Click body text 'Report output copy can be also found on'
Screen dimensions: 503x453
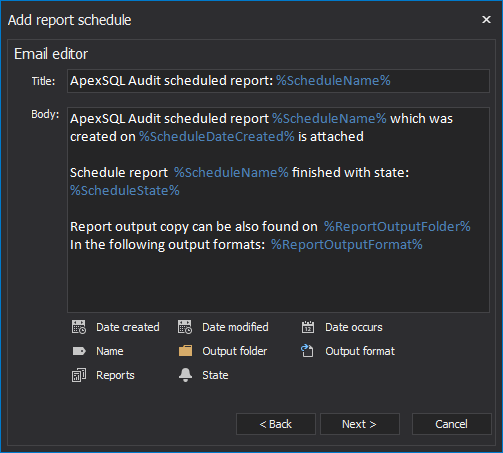[x=194, y=227]
